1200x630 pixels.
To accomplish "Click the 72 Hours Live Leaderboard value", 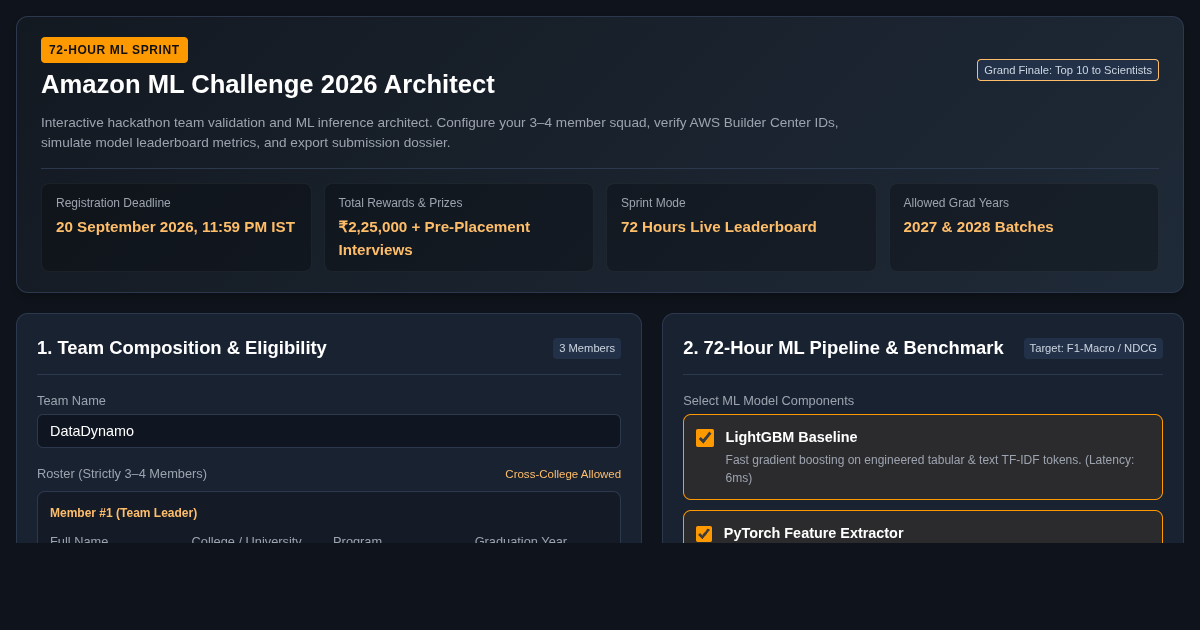I will tap(719, 227).
